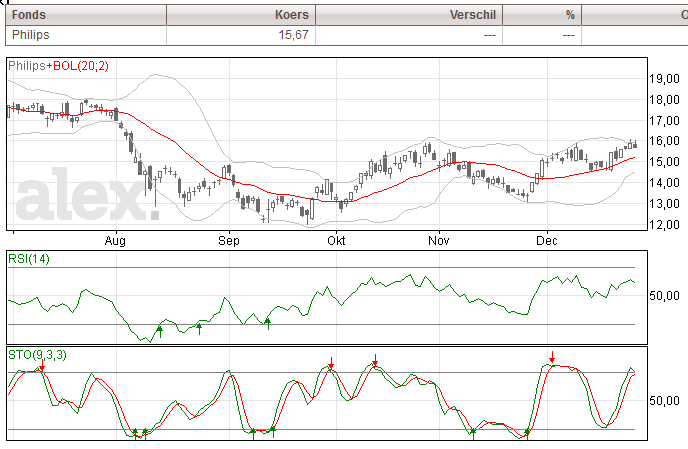688x449 pixels.
Task: Click the 12,00 price axis label
Action: coord(664,224)
